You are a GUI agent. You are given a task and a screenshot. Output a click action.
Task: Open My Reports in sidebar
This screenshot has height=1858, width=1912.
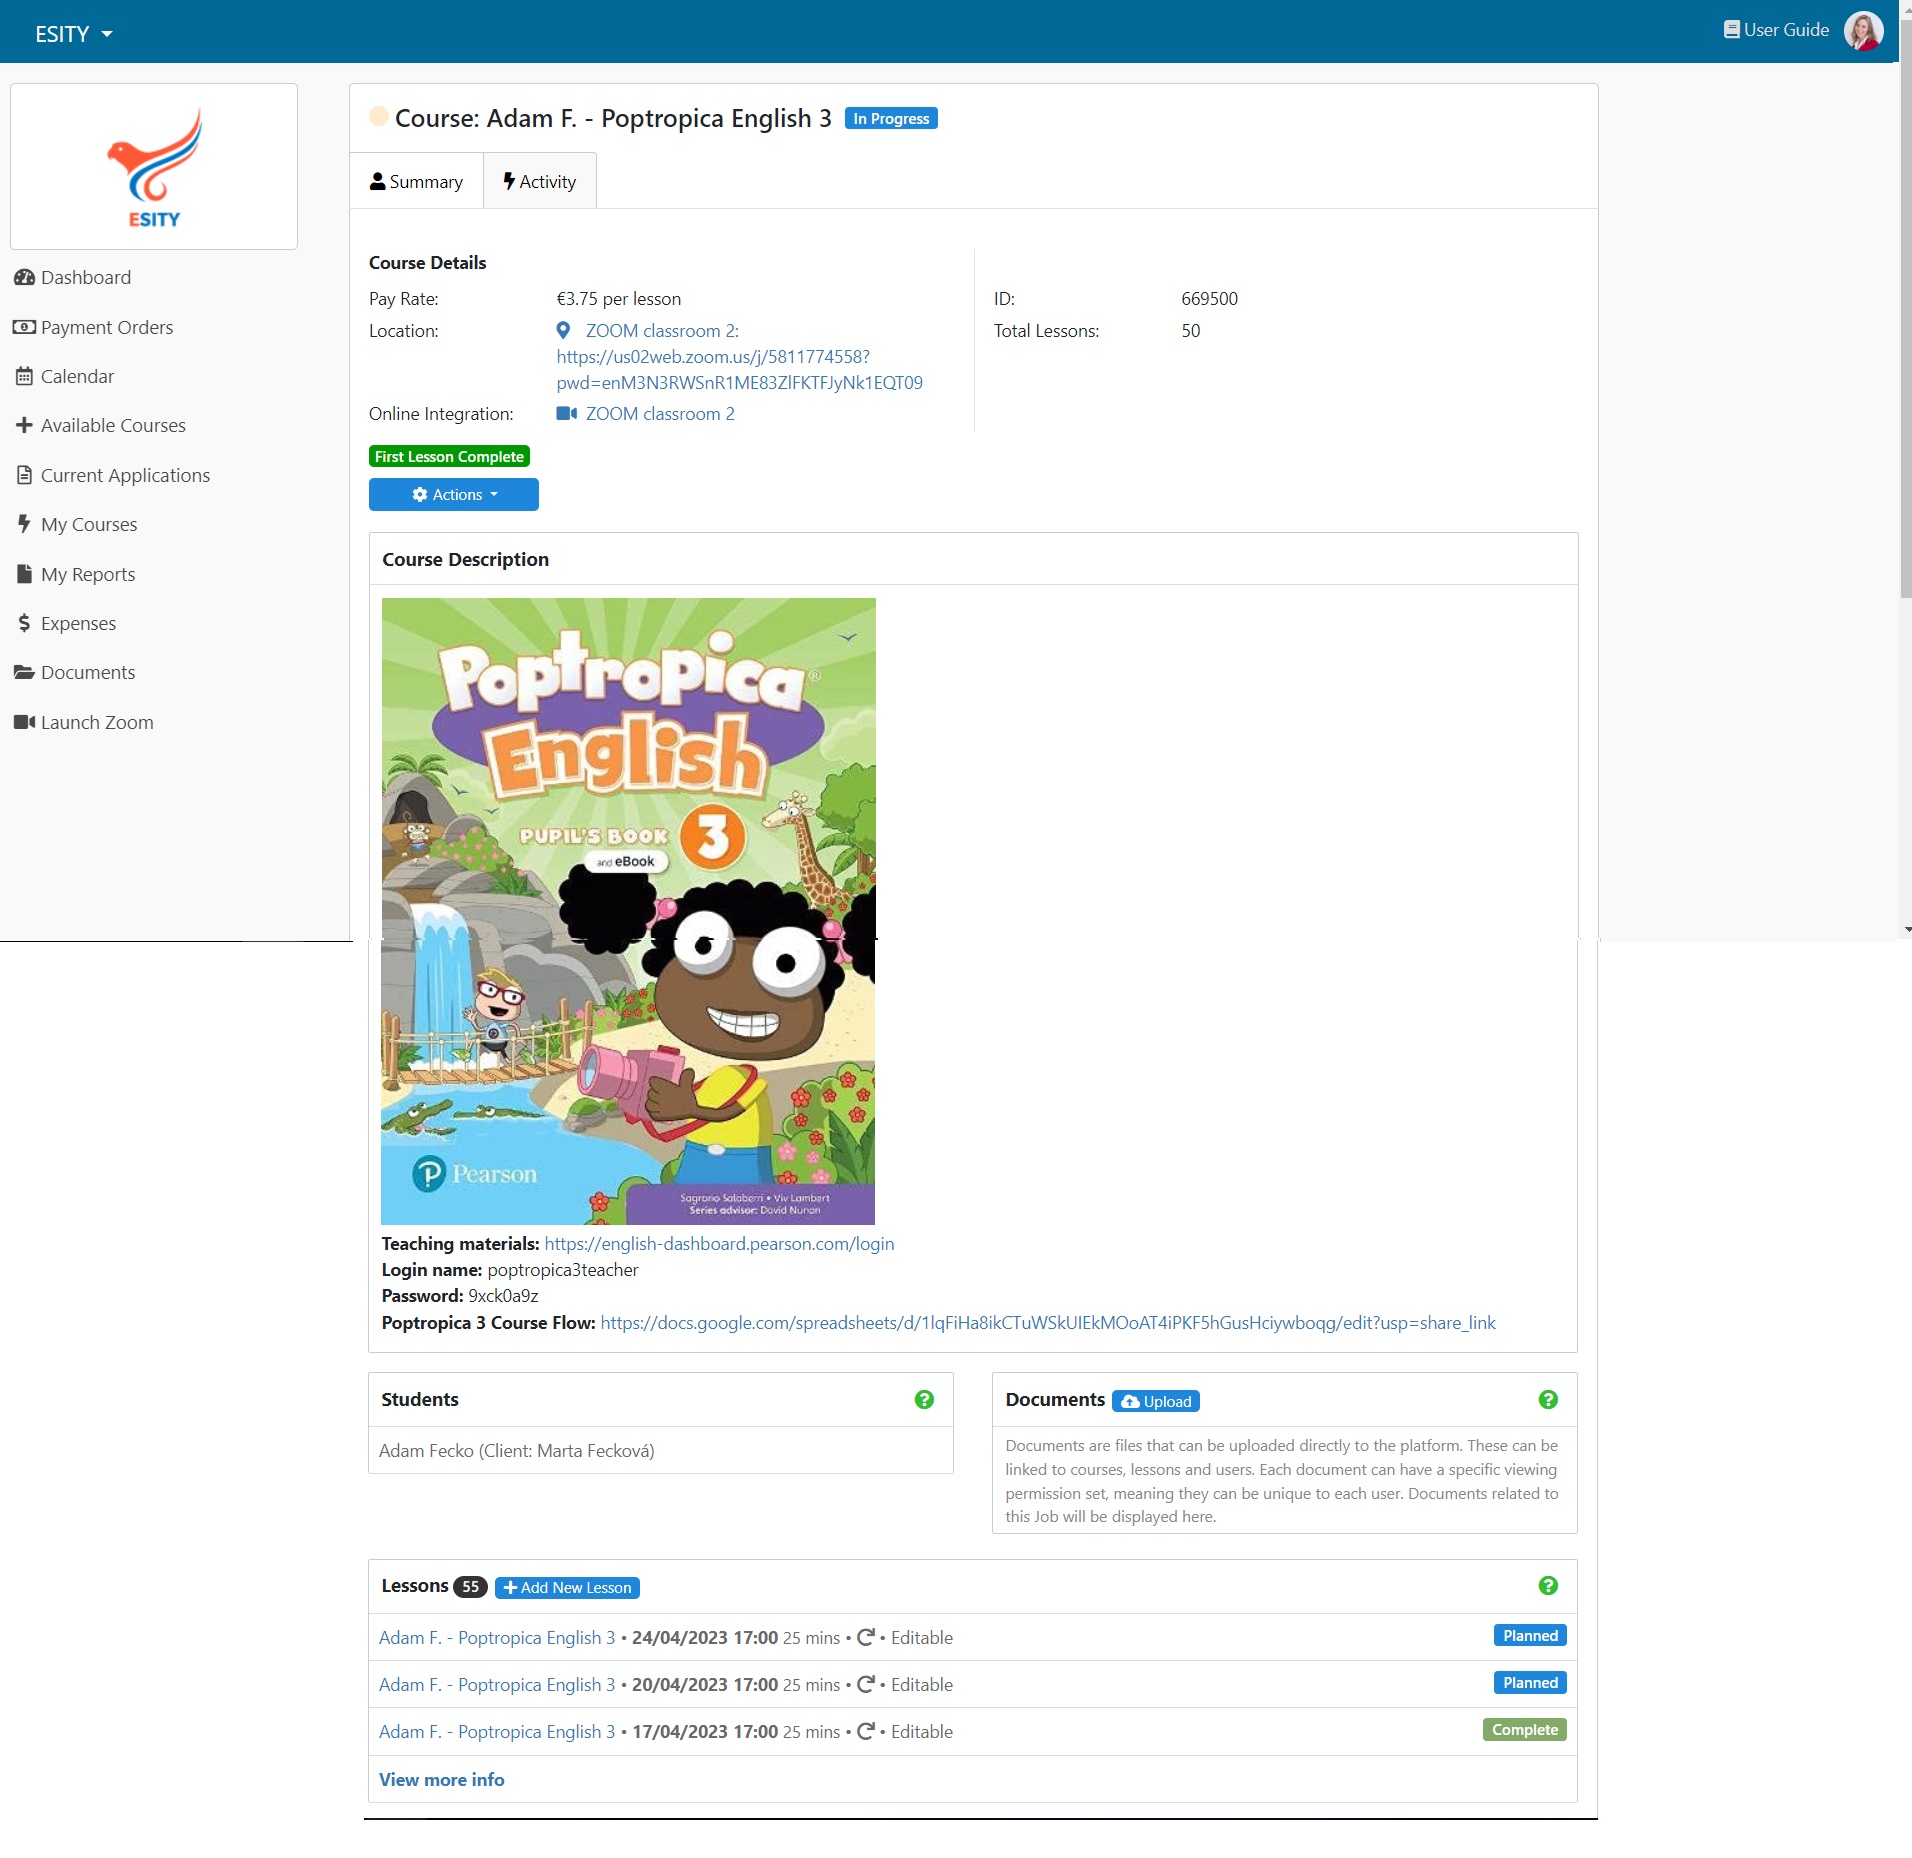click(88, 575)
